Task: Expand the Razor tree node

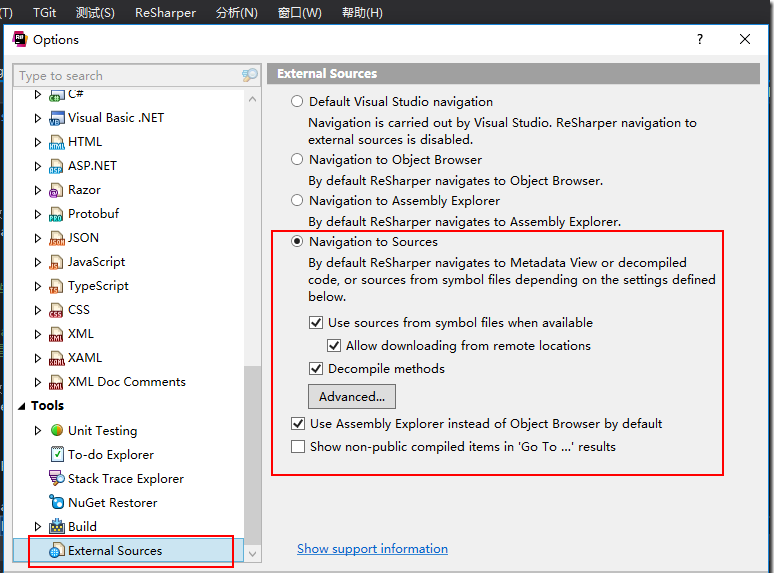Action: pos(38,190)
